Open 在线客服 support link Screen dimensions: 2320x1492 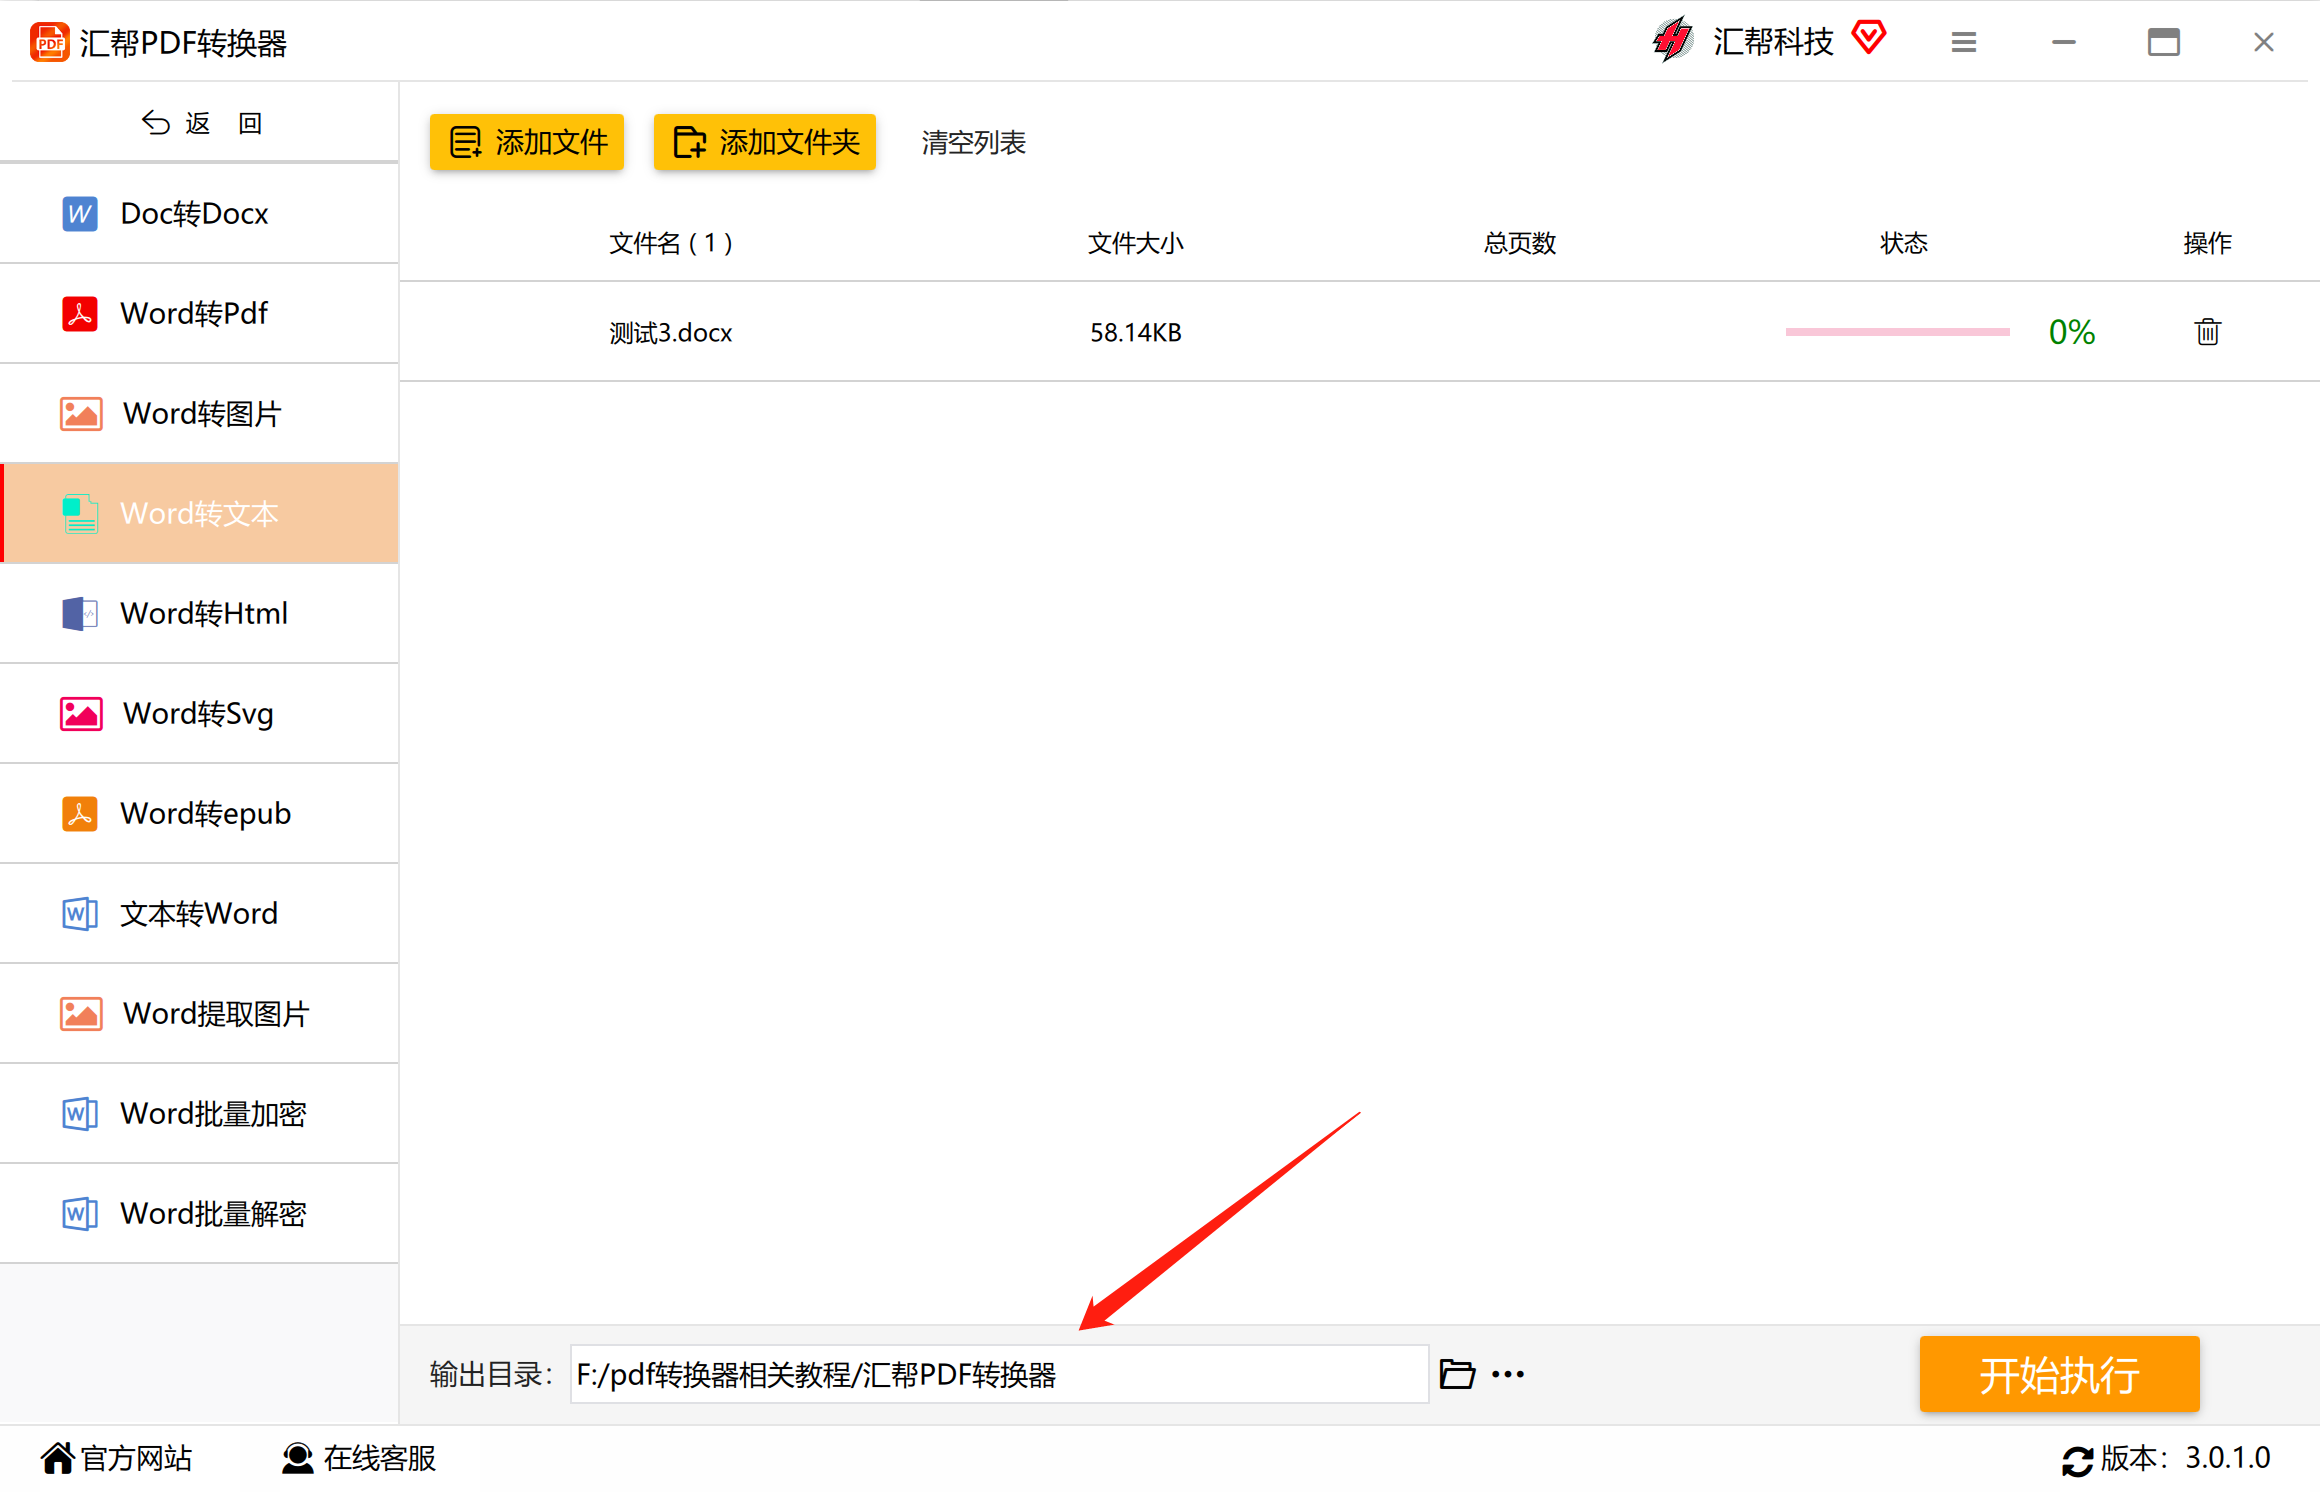(x=380, y=1458)
